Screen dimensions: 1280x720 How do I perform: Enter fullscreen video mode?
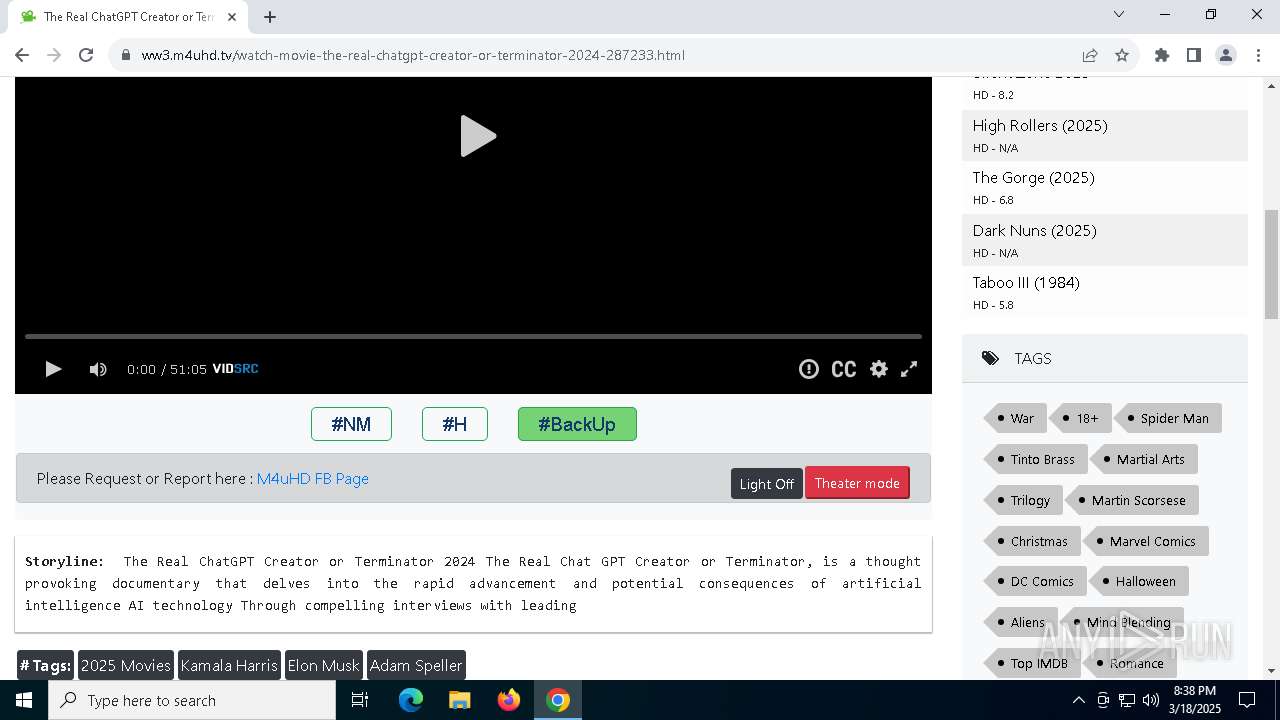[909, 369]
